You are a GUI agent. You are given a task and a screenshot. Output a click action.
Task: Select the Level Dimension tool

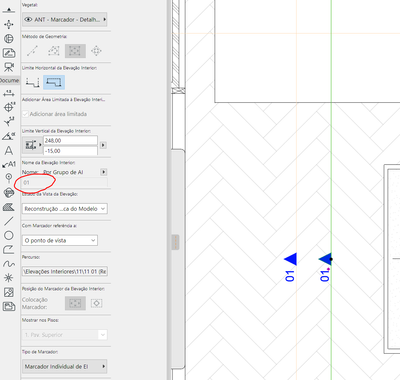(x=9, y=122)
